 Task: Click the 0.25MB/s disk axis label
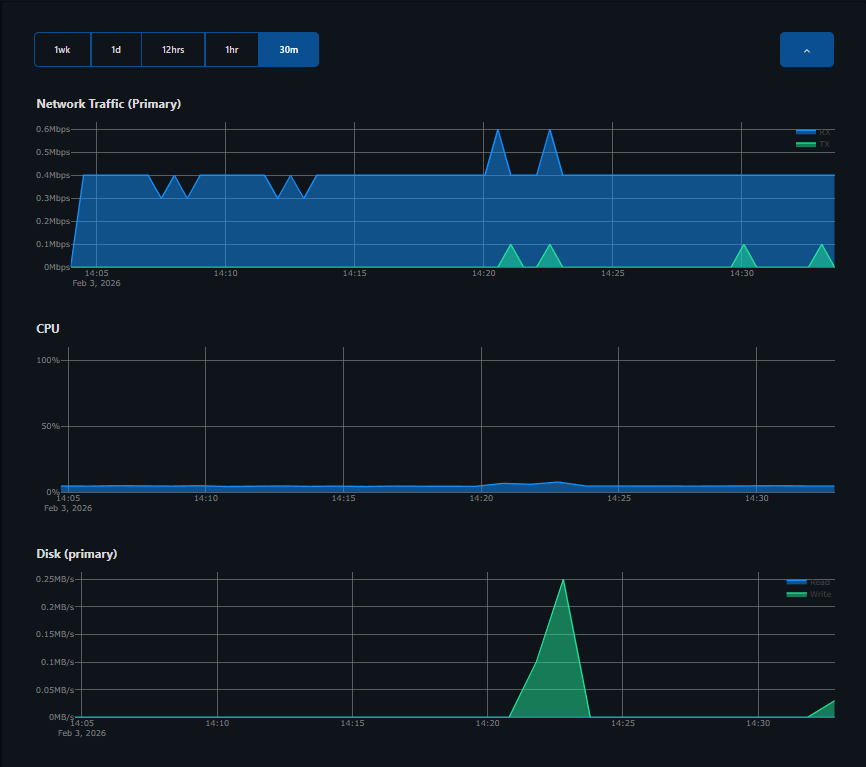(x=55, y=579)
